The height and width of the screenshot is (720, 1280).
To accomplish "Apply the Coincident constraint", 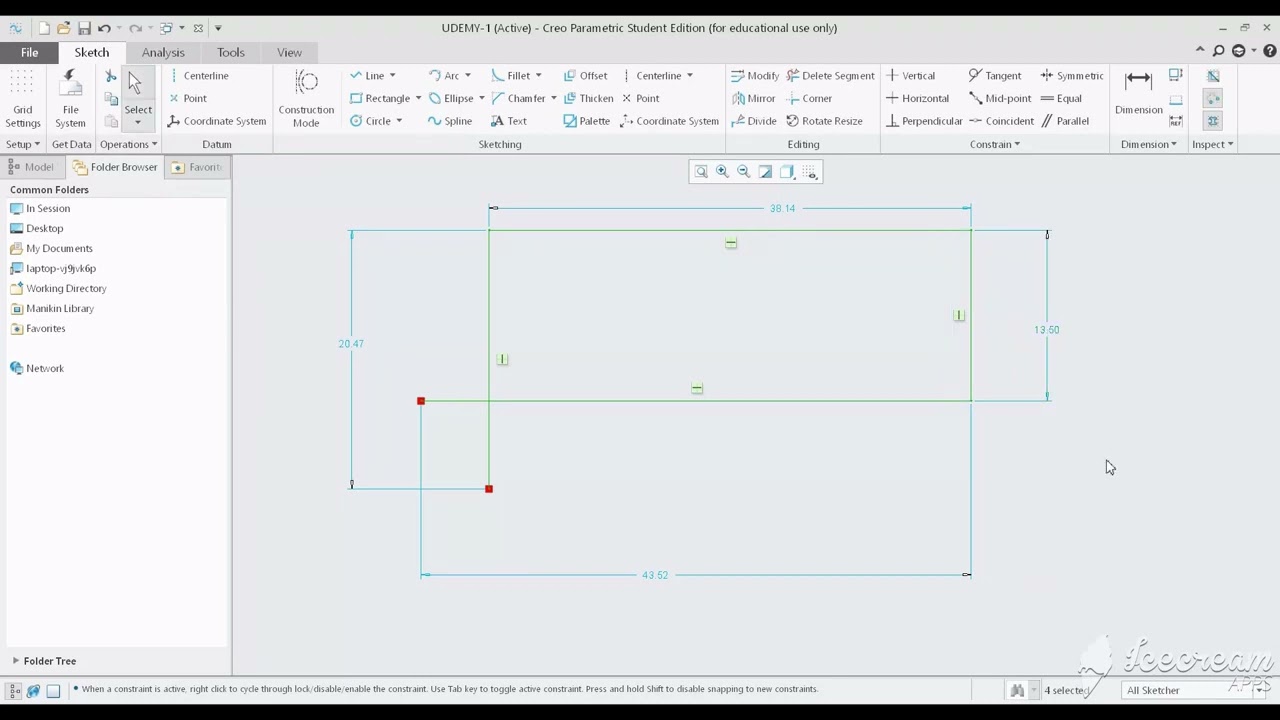I will [x=1001, y=121].
